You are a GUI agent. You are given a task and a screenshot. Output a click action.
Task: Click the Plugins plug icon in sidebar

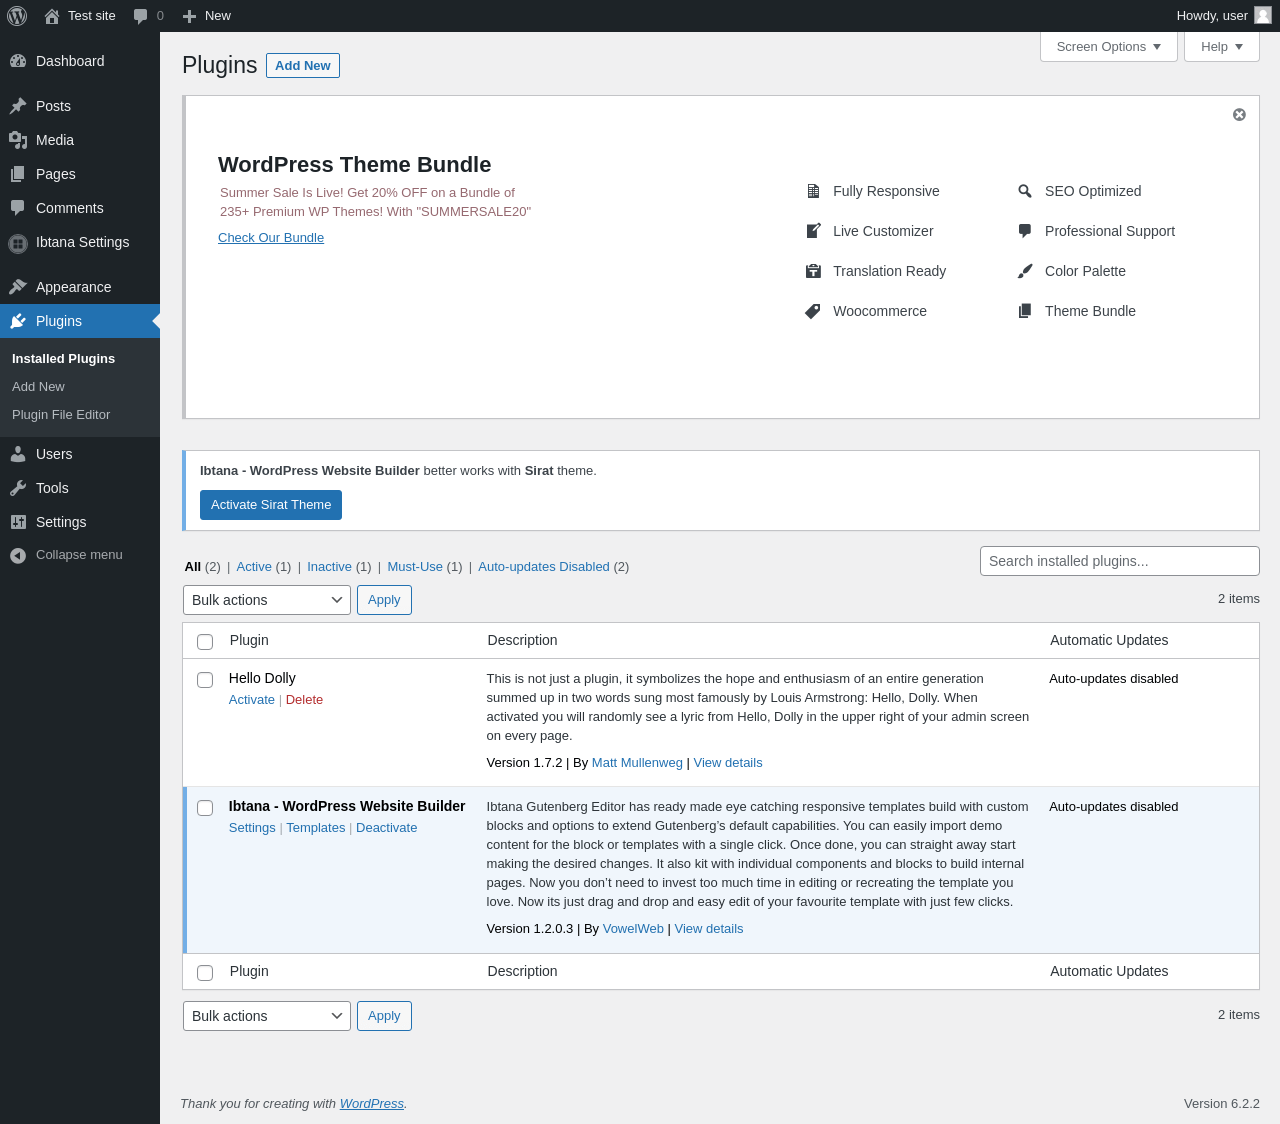18,321
